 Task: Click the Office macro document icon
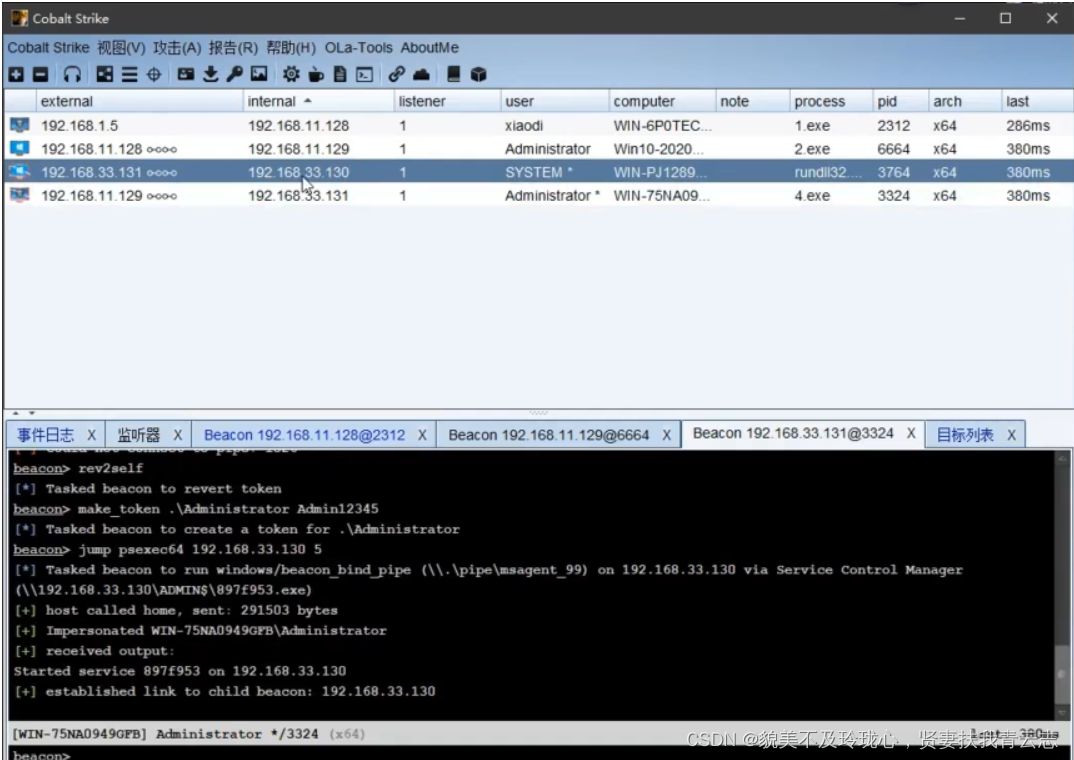tap(340, 75)
